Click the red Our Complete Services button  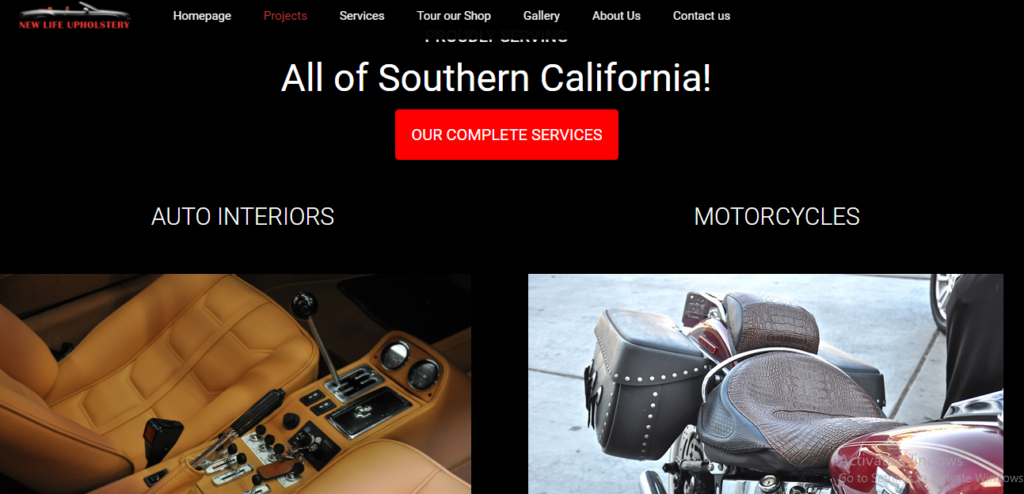point(507,135)
